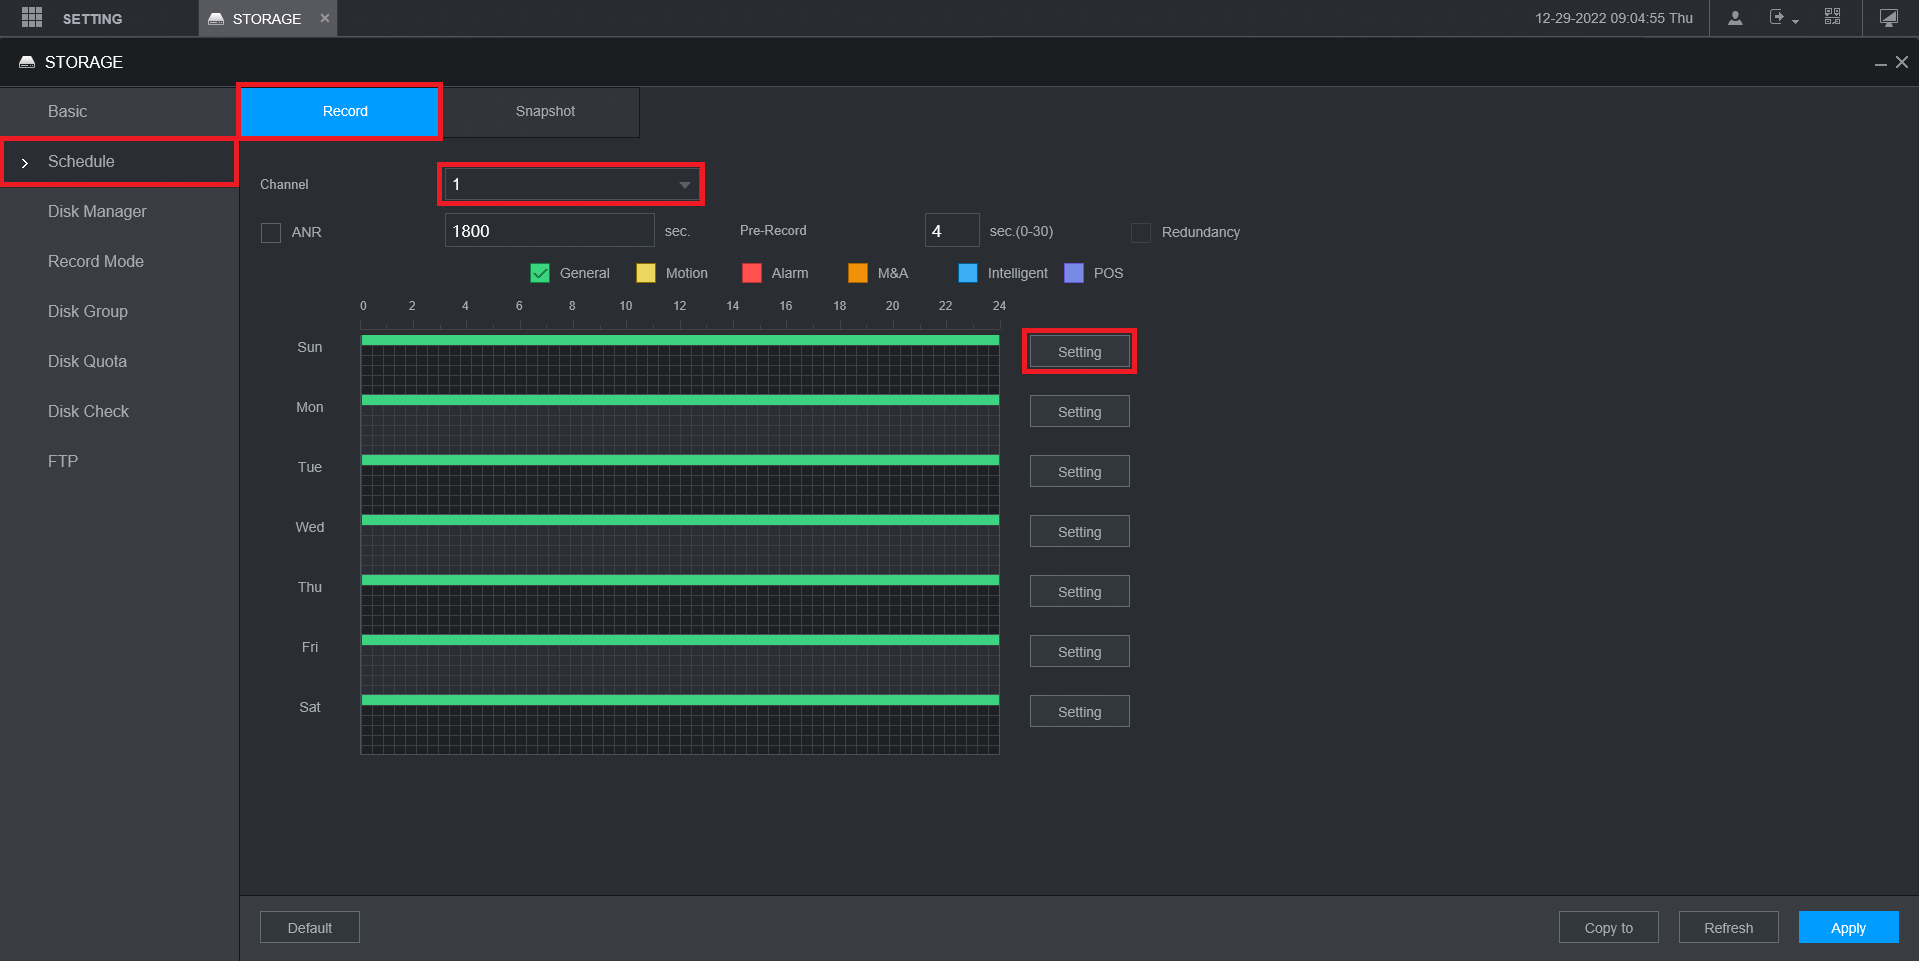Click the monitor display icon
This screenshot has height=961, width=1919.
pyautogui.click(x=1888, y=18)
